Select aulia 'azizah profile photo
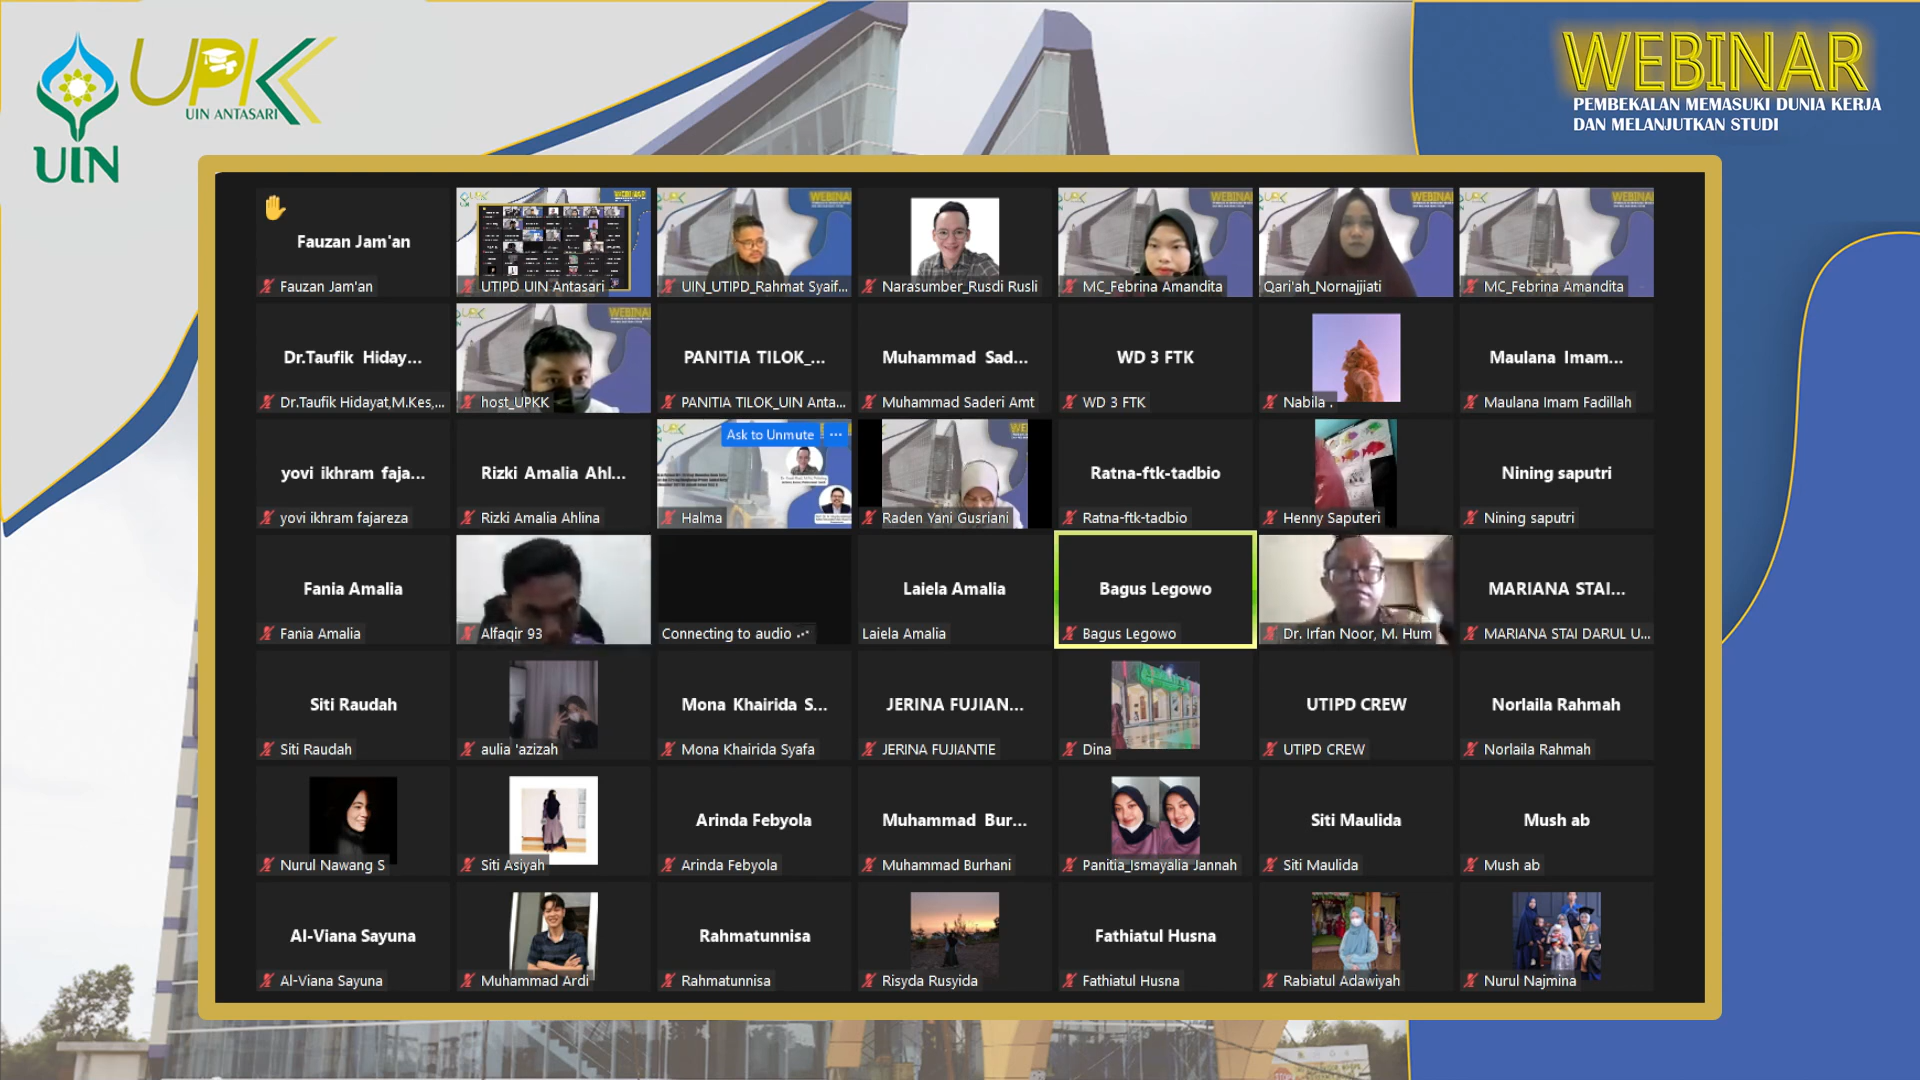Viewport: 1920px width, 1080px height. (x=553, y=704)
